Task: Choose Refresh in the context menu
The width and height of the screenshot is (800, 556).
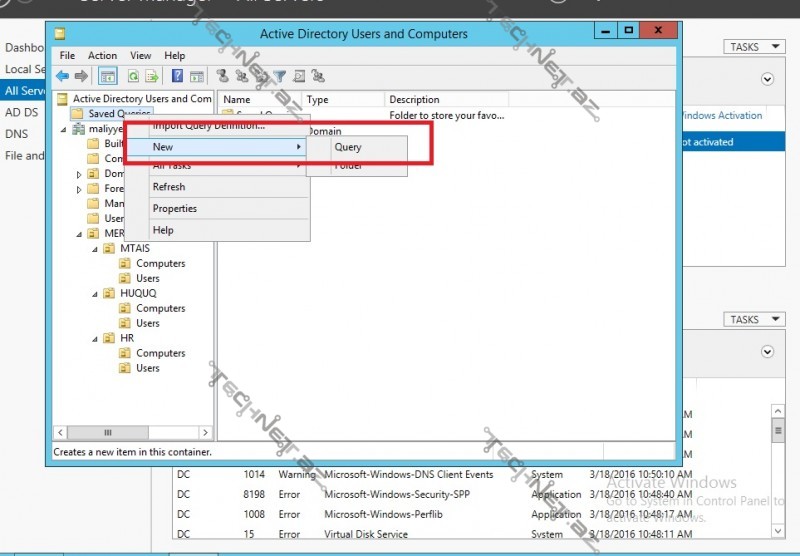Action: pyautogui.click(x=217, y=187)
